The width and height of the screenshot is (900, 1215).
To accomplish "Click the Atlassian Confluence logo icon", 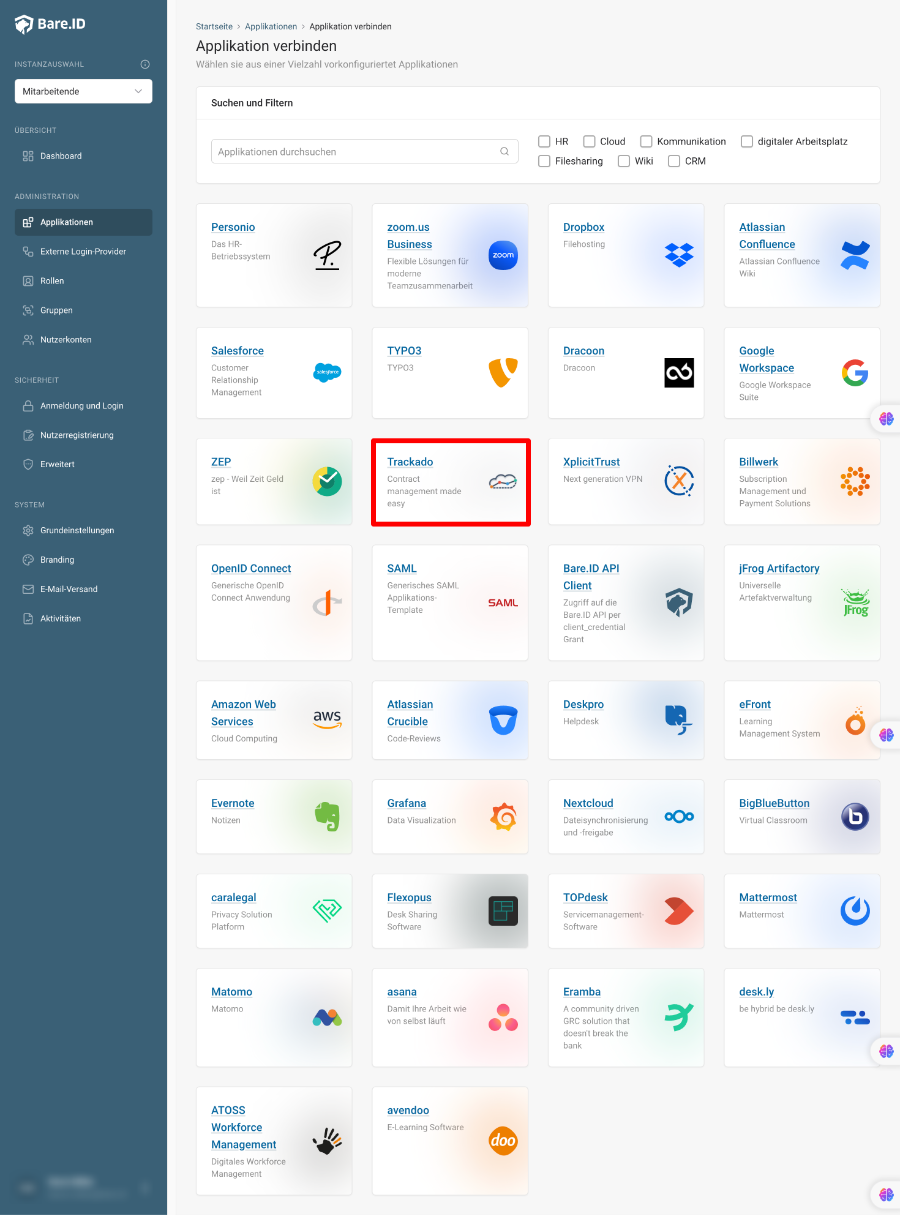I will (855, 255).
